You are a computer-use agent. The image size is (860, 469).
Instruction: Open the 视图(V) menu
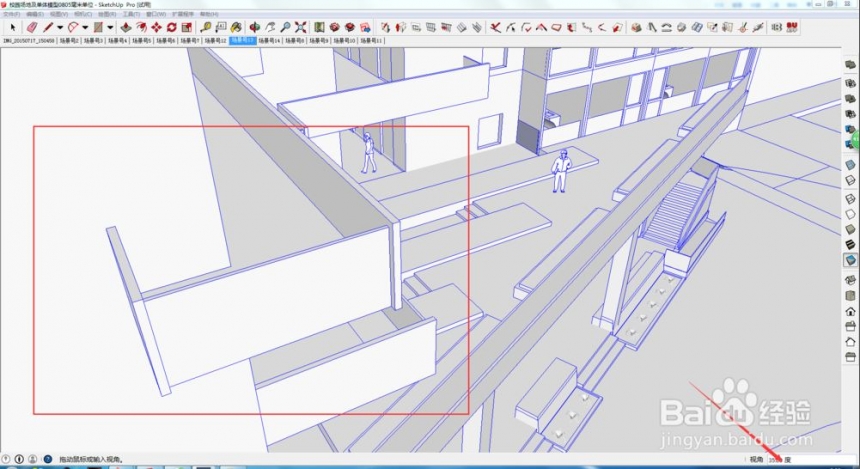click(x=59, y=14)
